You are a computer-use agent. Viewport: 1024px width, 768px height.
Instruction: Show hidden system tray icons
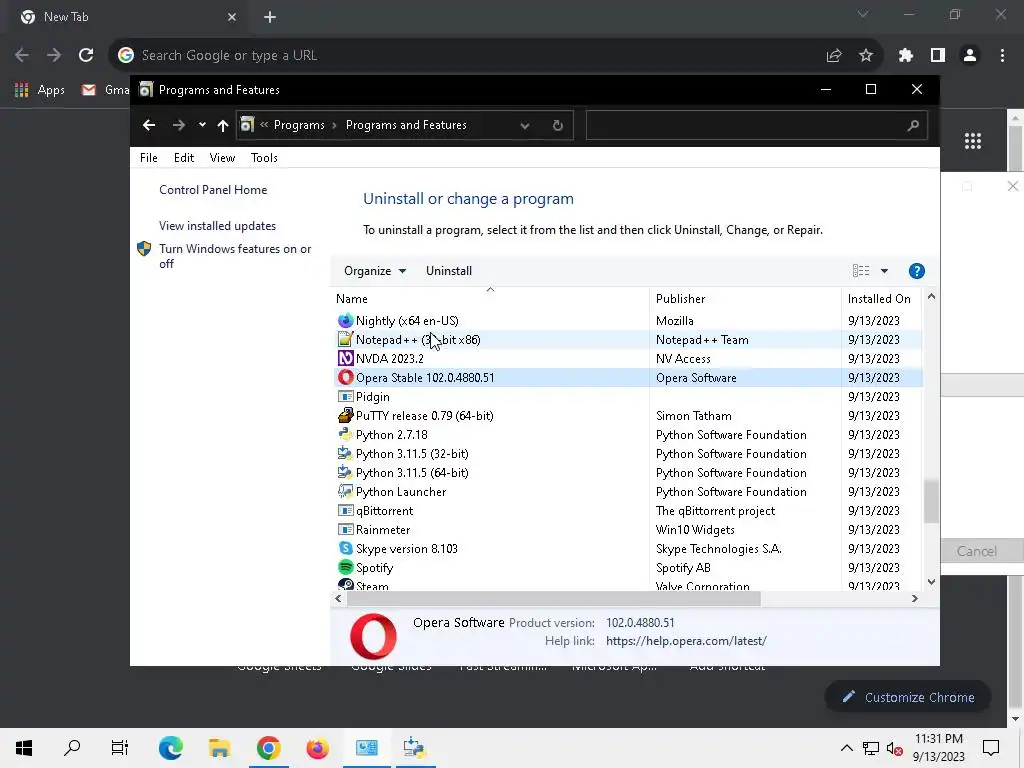point(846,748)
